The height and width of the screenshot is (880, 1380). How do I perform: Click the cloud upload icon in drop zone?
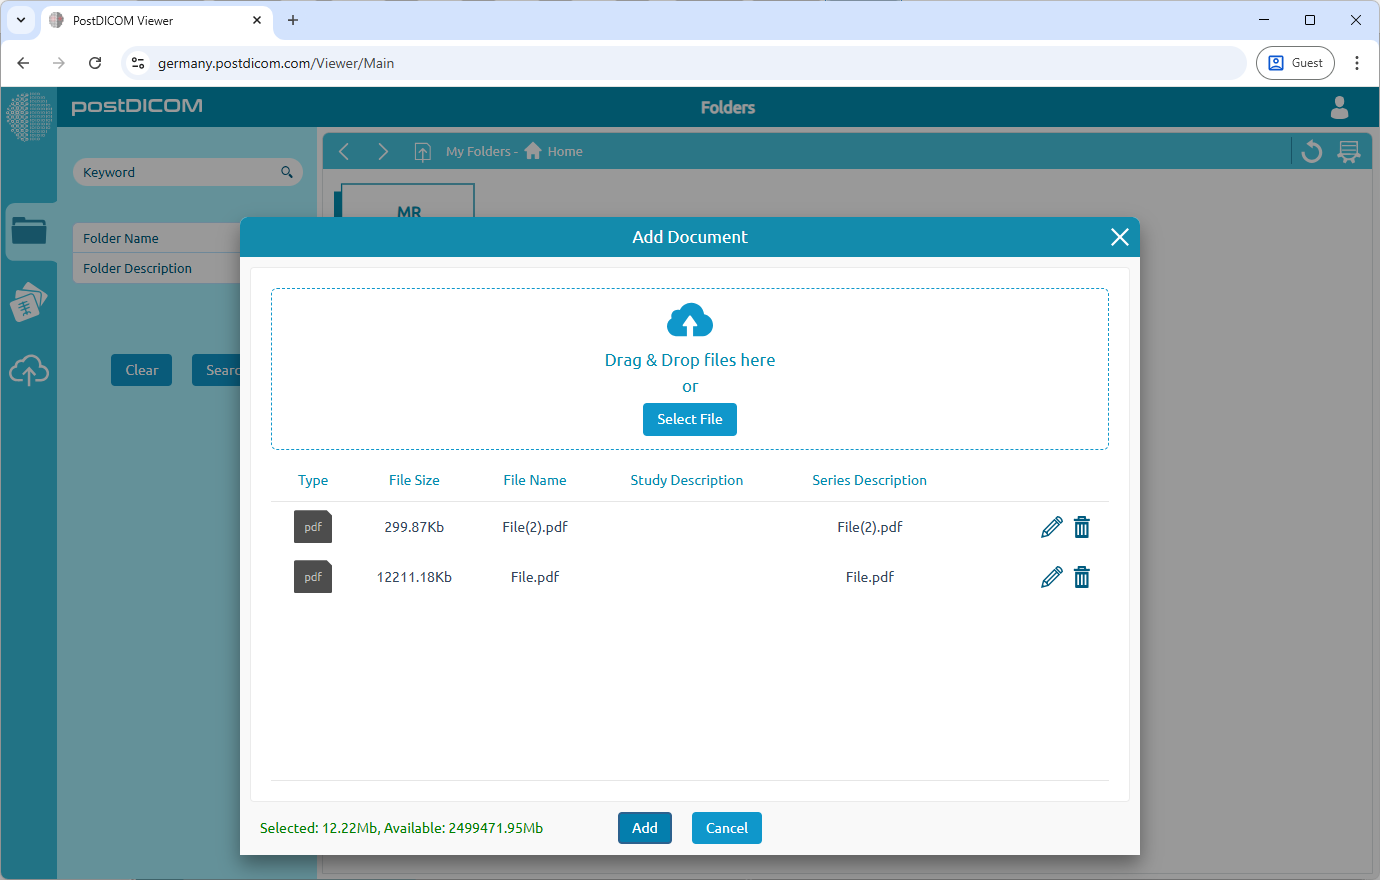click(x=689, y=321)
